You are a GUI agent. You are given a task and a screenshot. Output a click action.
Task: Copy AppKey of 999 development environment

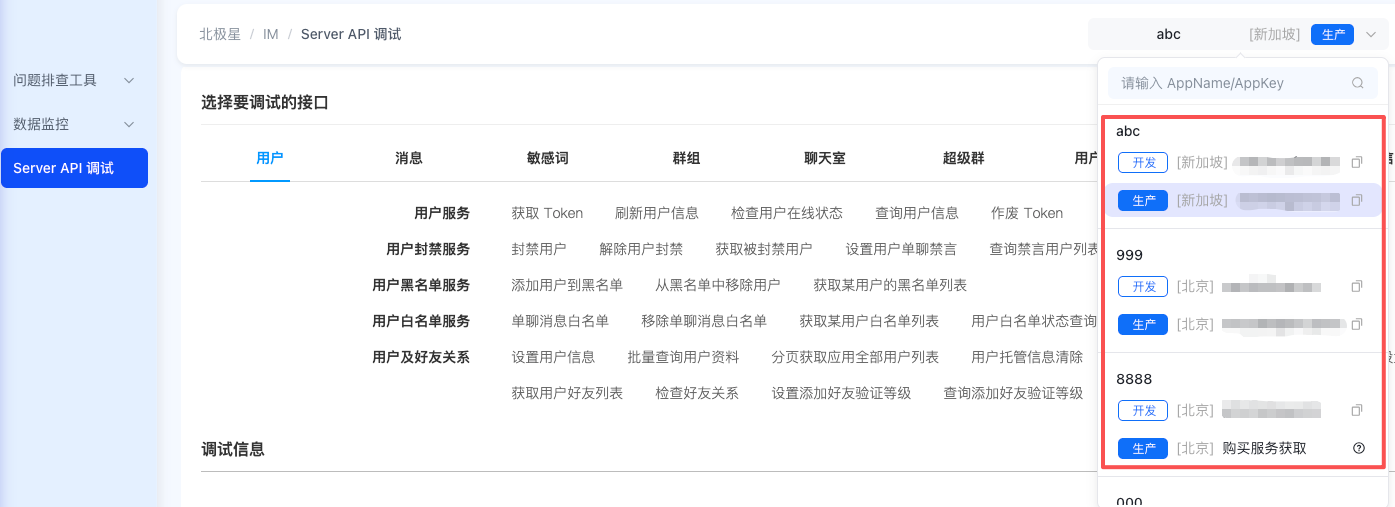pos(1357,286)
